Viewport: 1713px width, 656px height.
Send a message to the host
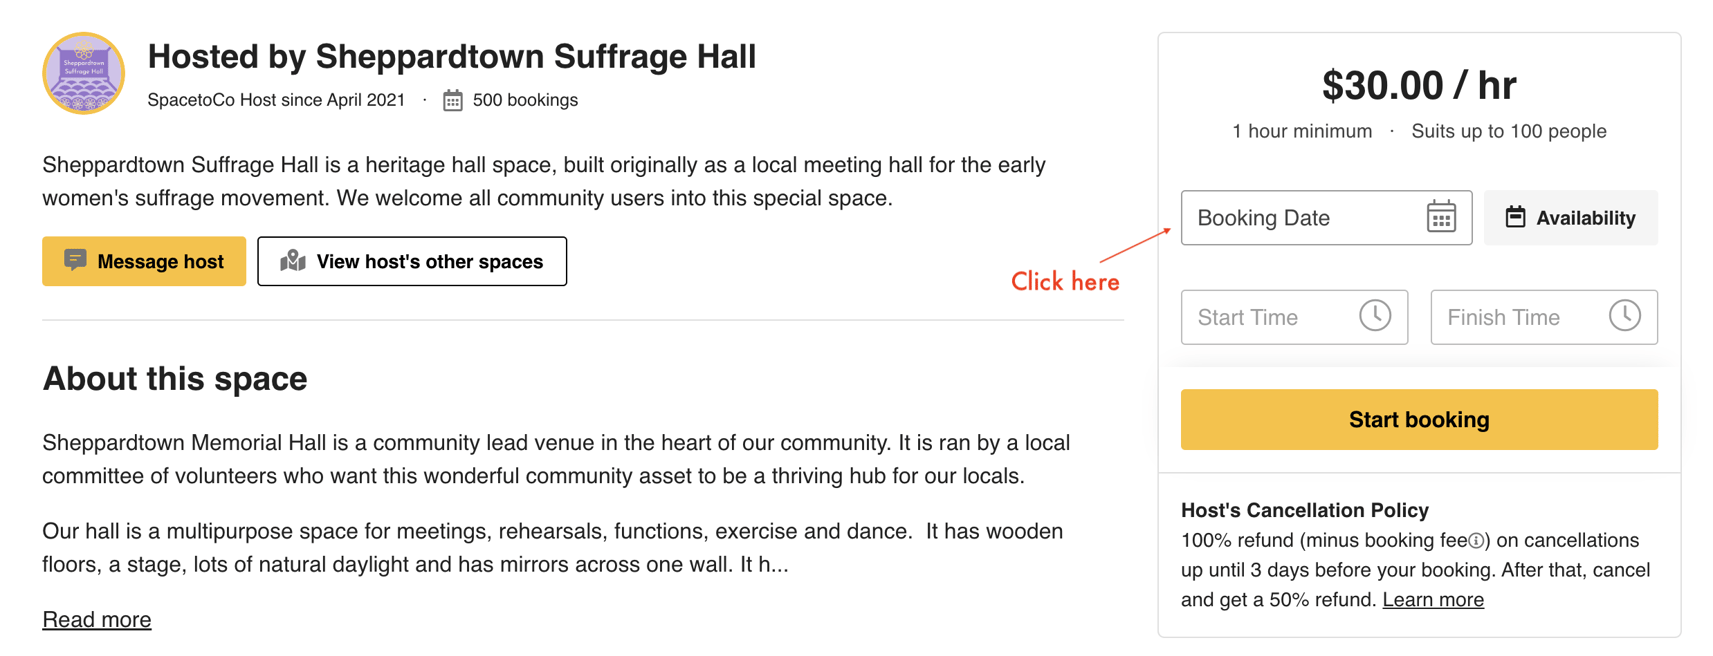[x=143, y=261]
